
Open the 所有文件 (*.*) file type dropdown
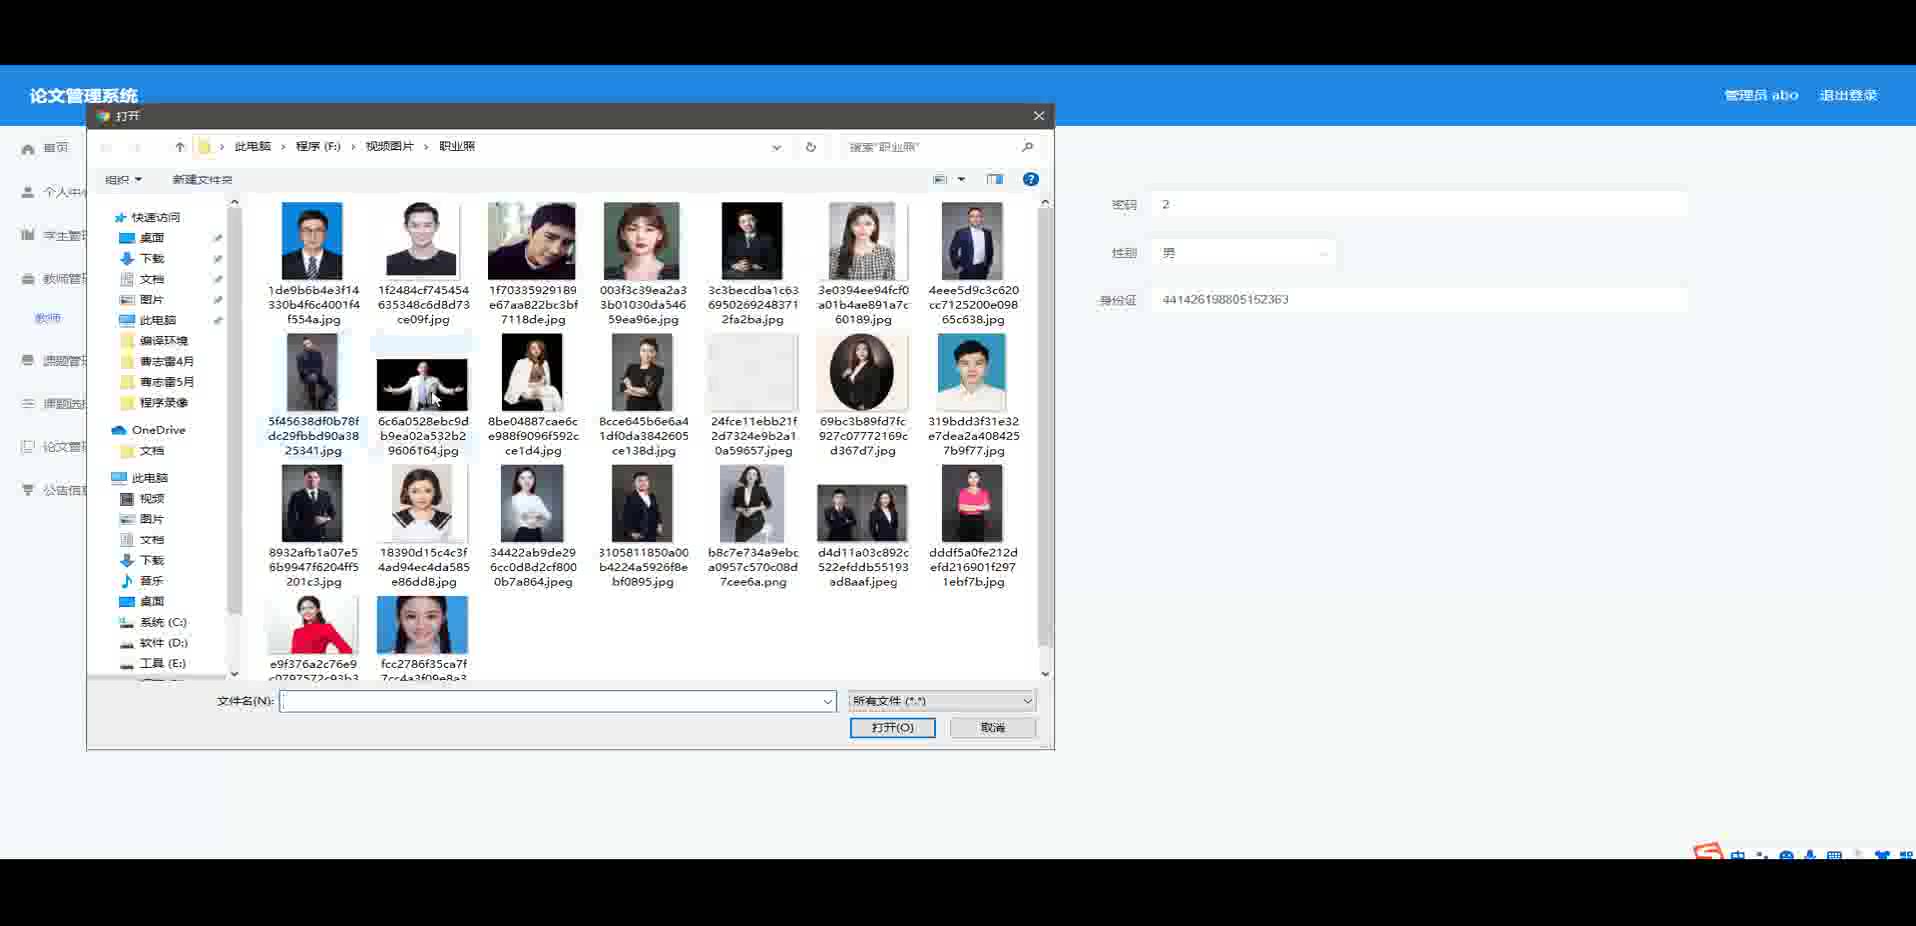(x=942, y=701)
